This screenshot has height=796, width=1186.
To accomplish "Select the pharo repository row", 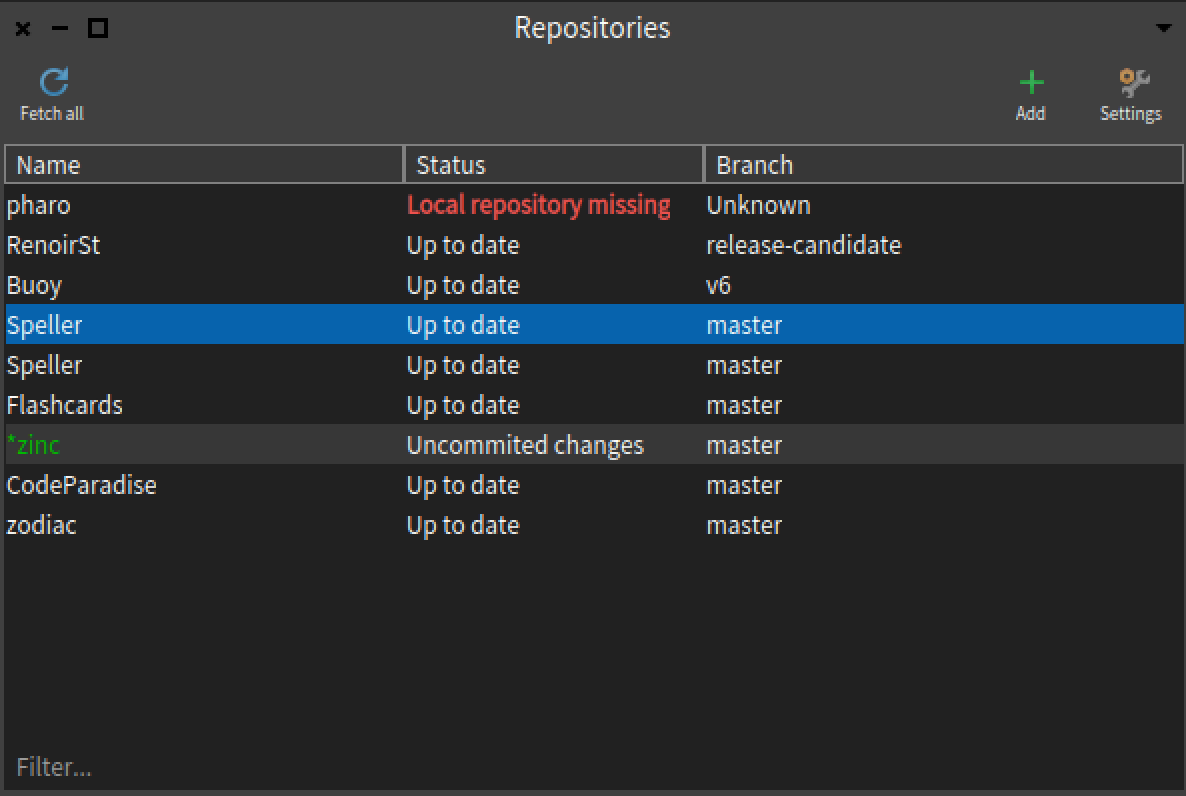I will coord(39,205).
